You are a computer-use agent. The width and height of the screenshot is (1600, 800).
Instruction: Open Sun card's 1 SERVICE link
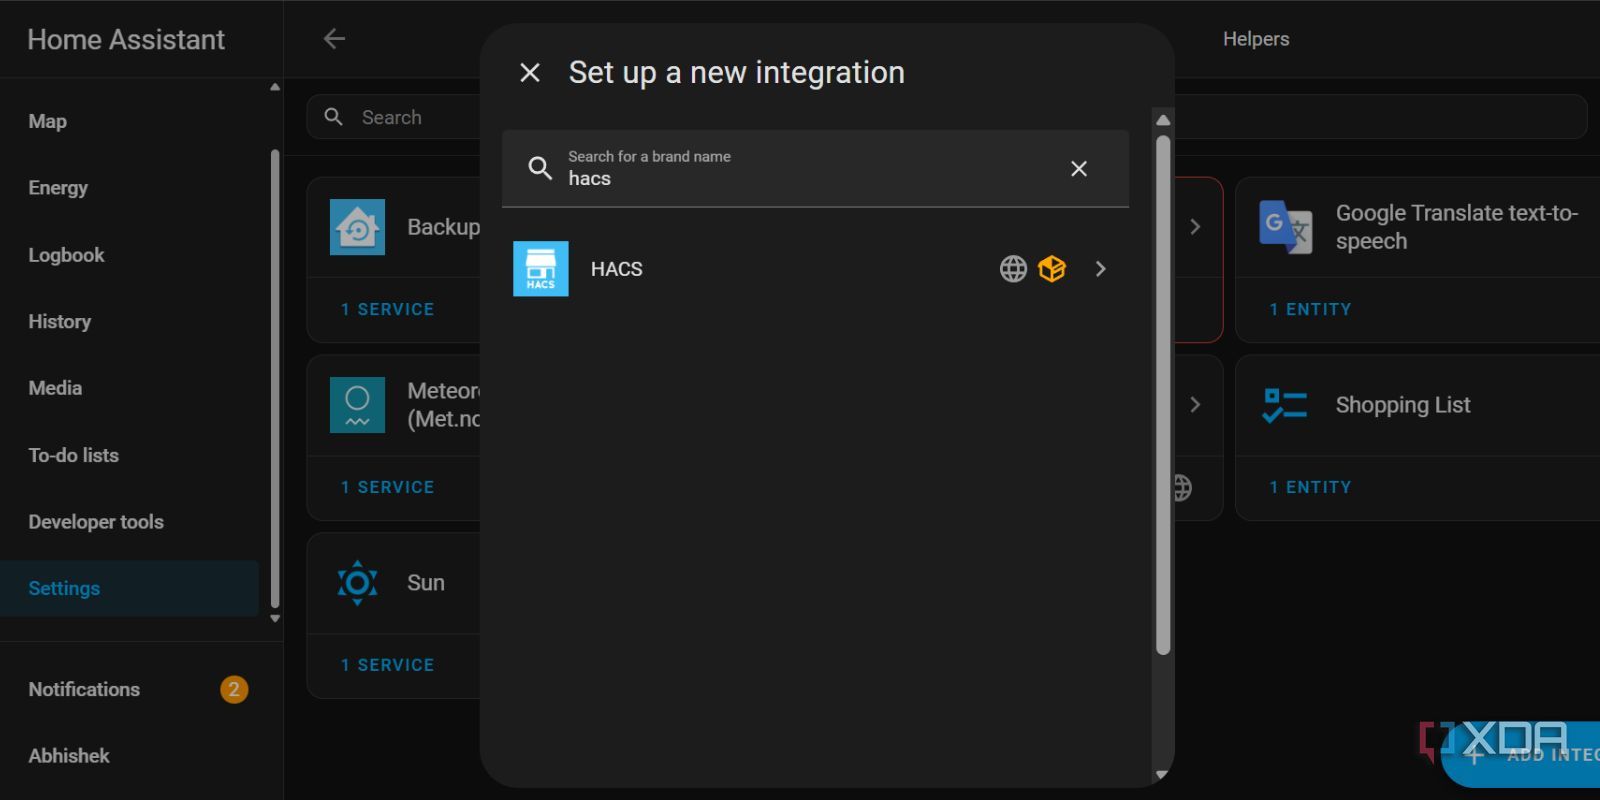pyautogui.click(x=387, y=666)
